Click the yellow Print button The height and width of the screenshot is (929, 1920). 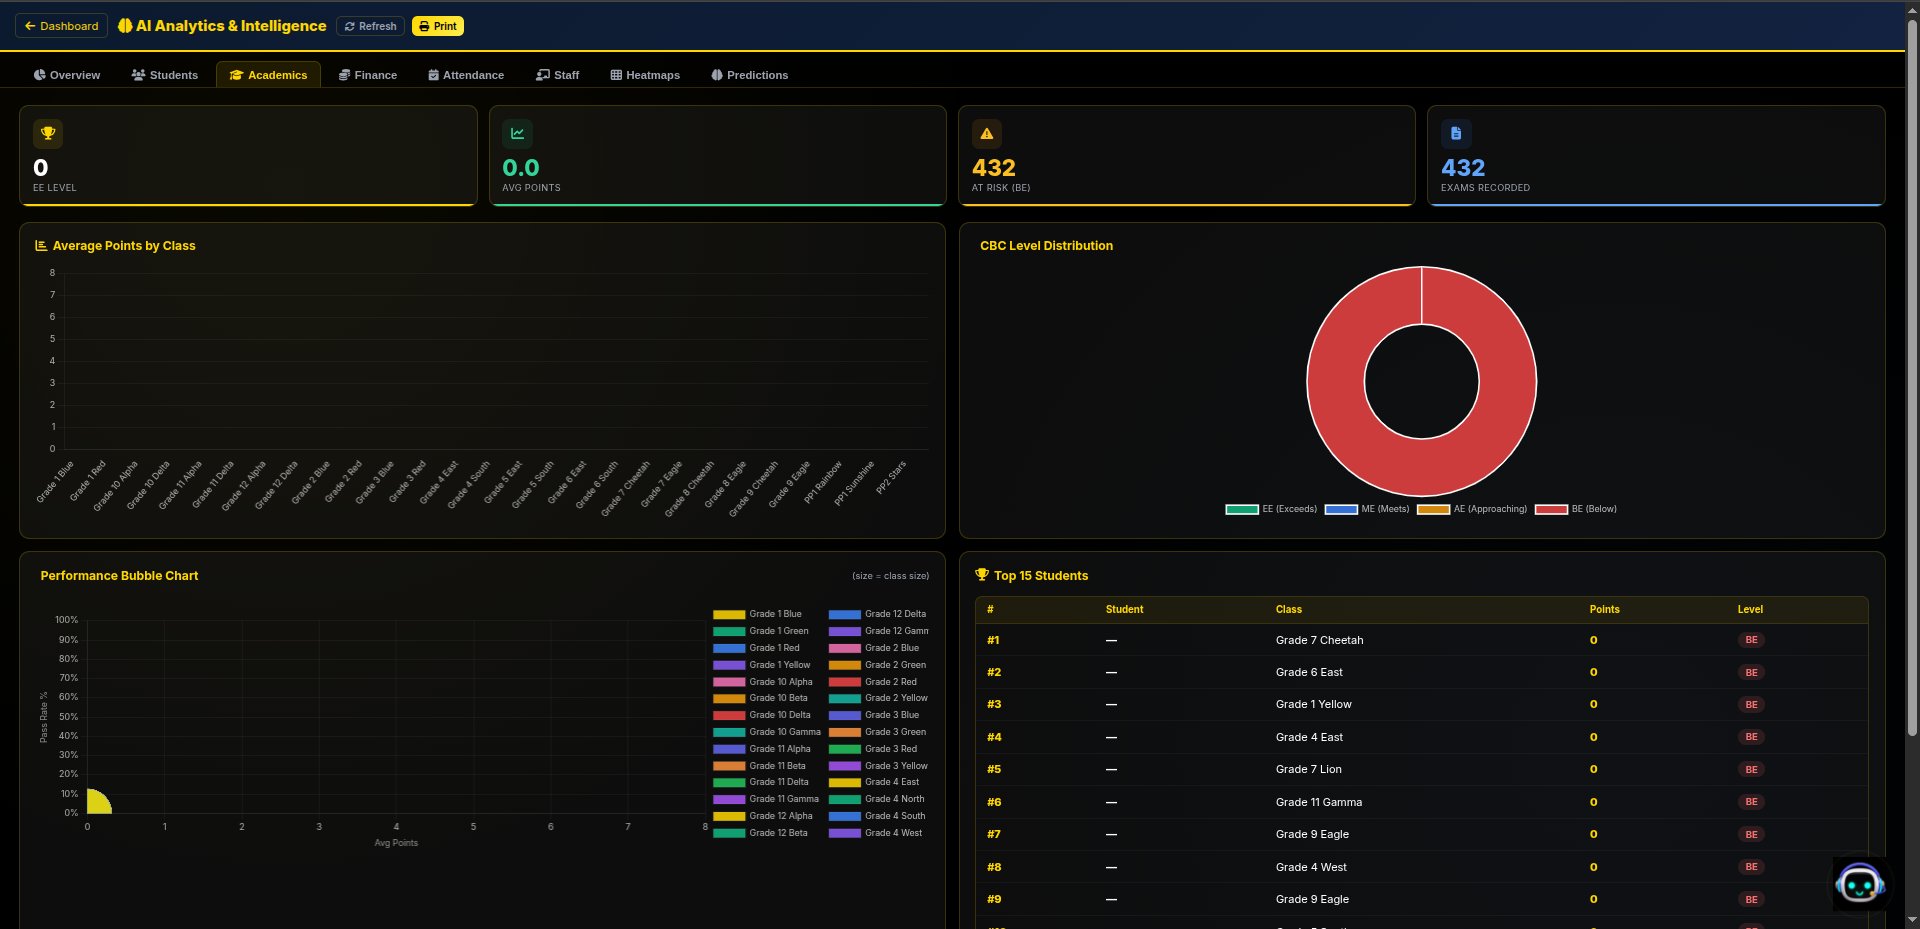[437, 26]
